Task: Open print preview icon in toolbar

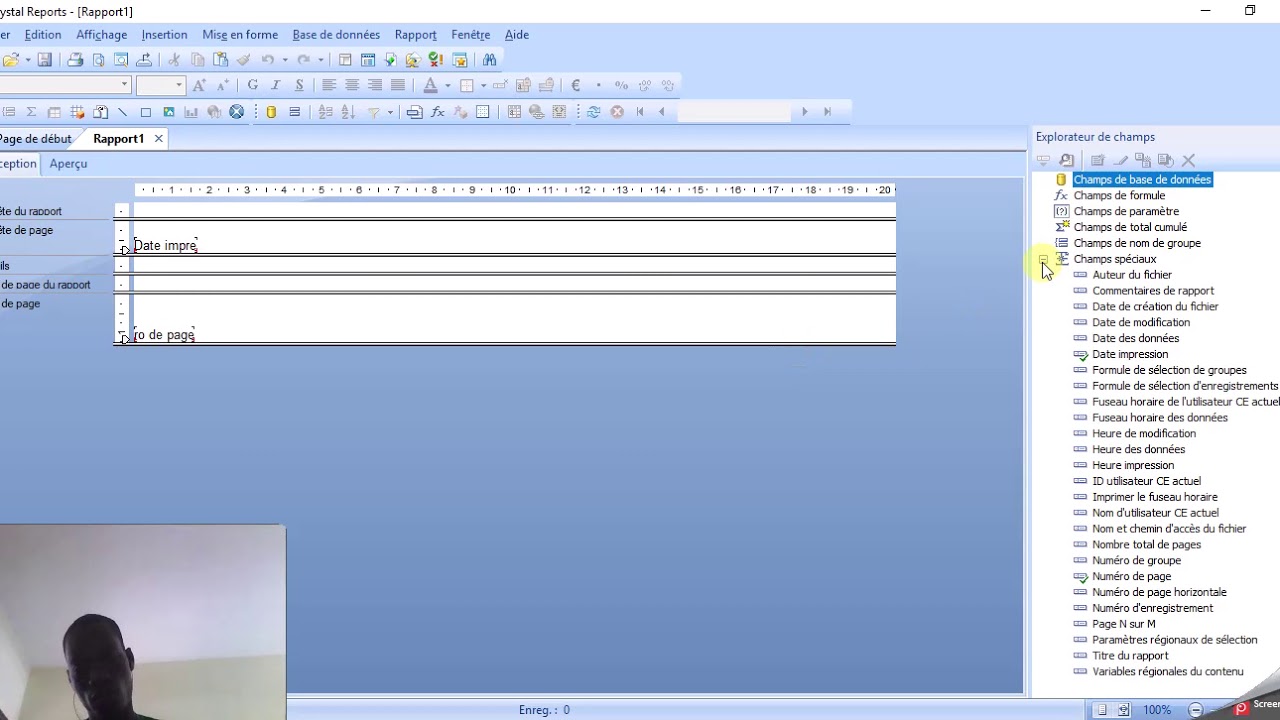Action: coord(98,60)
